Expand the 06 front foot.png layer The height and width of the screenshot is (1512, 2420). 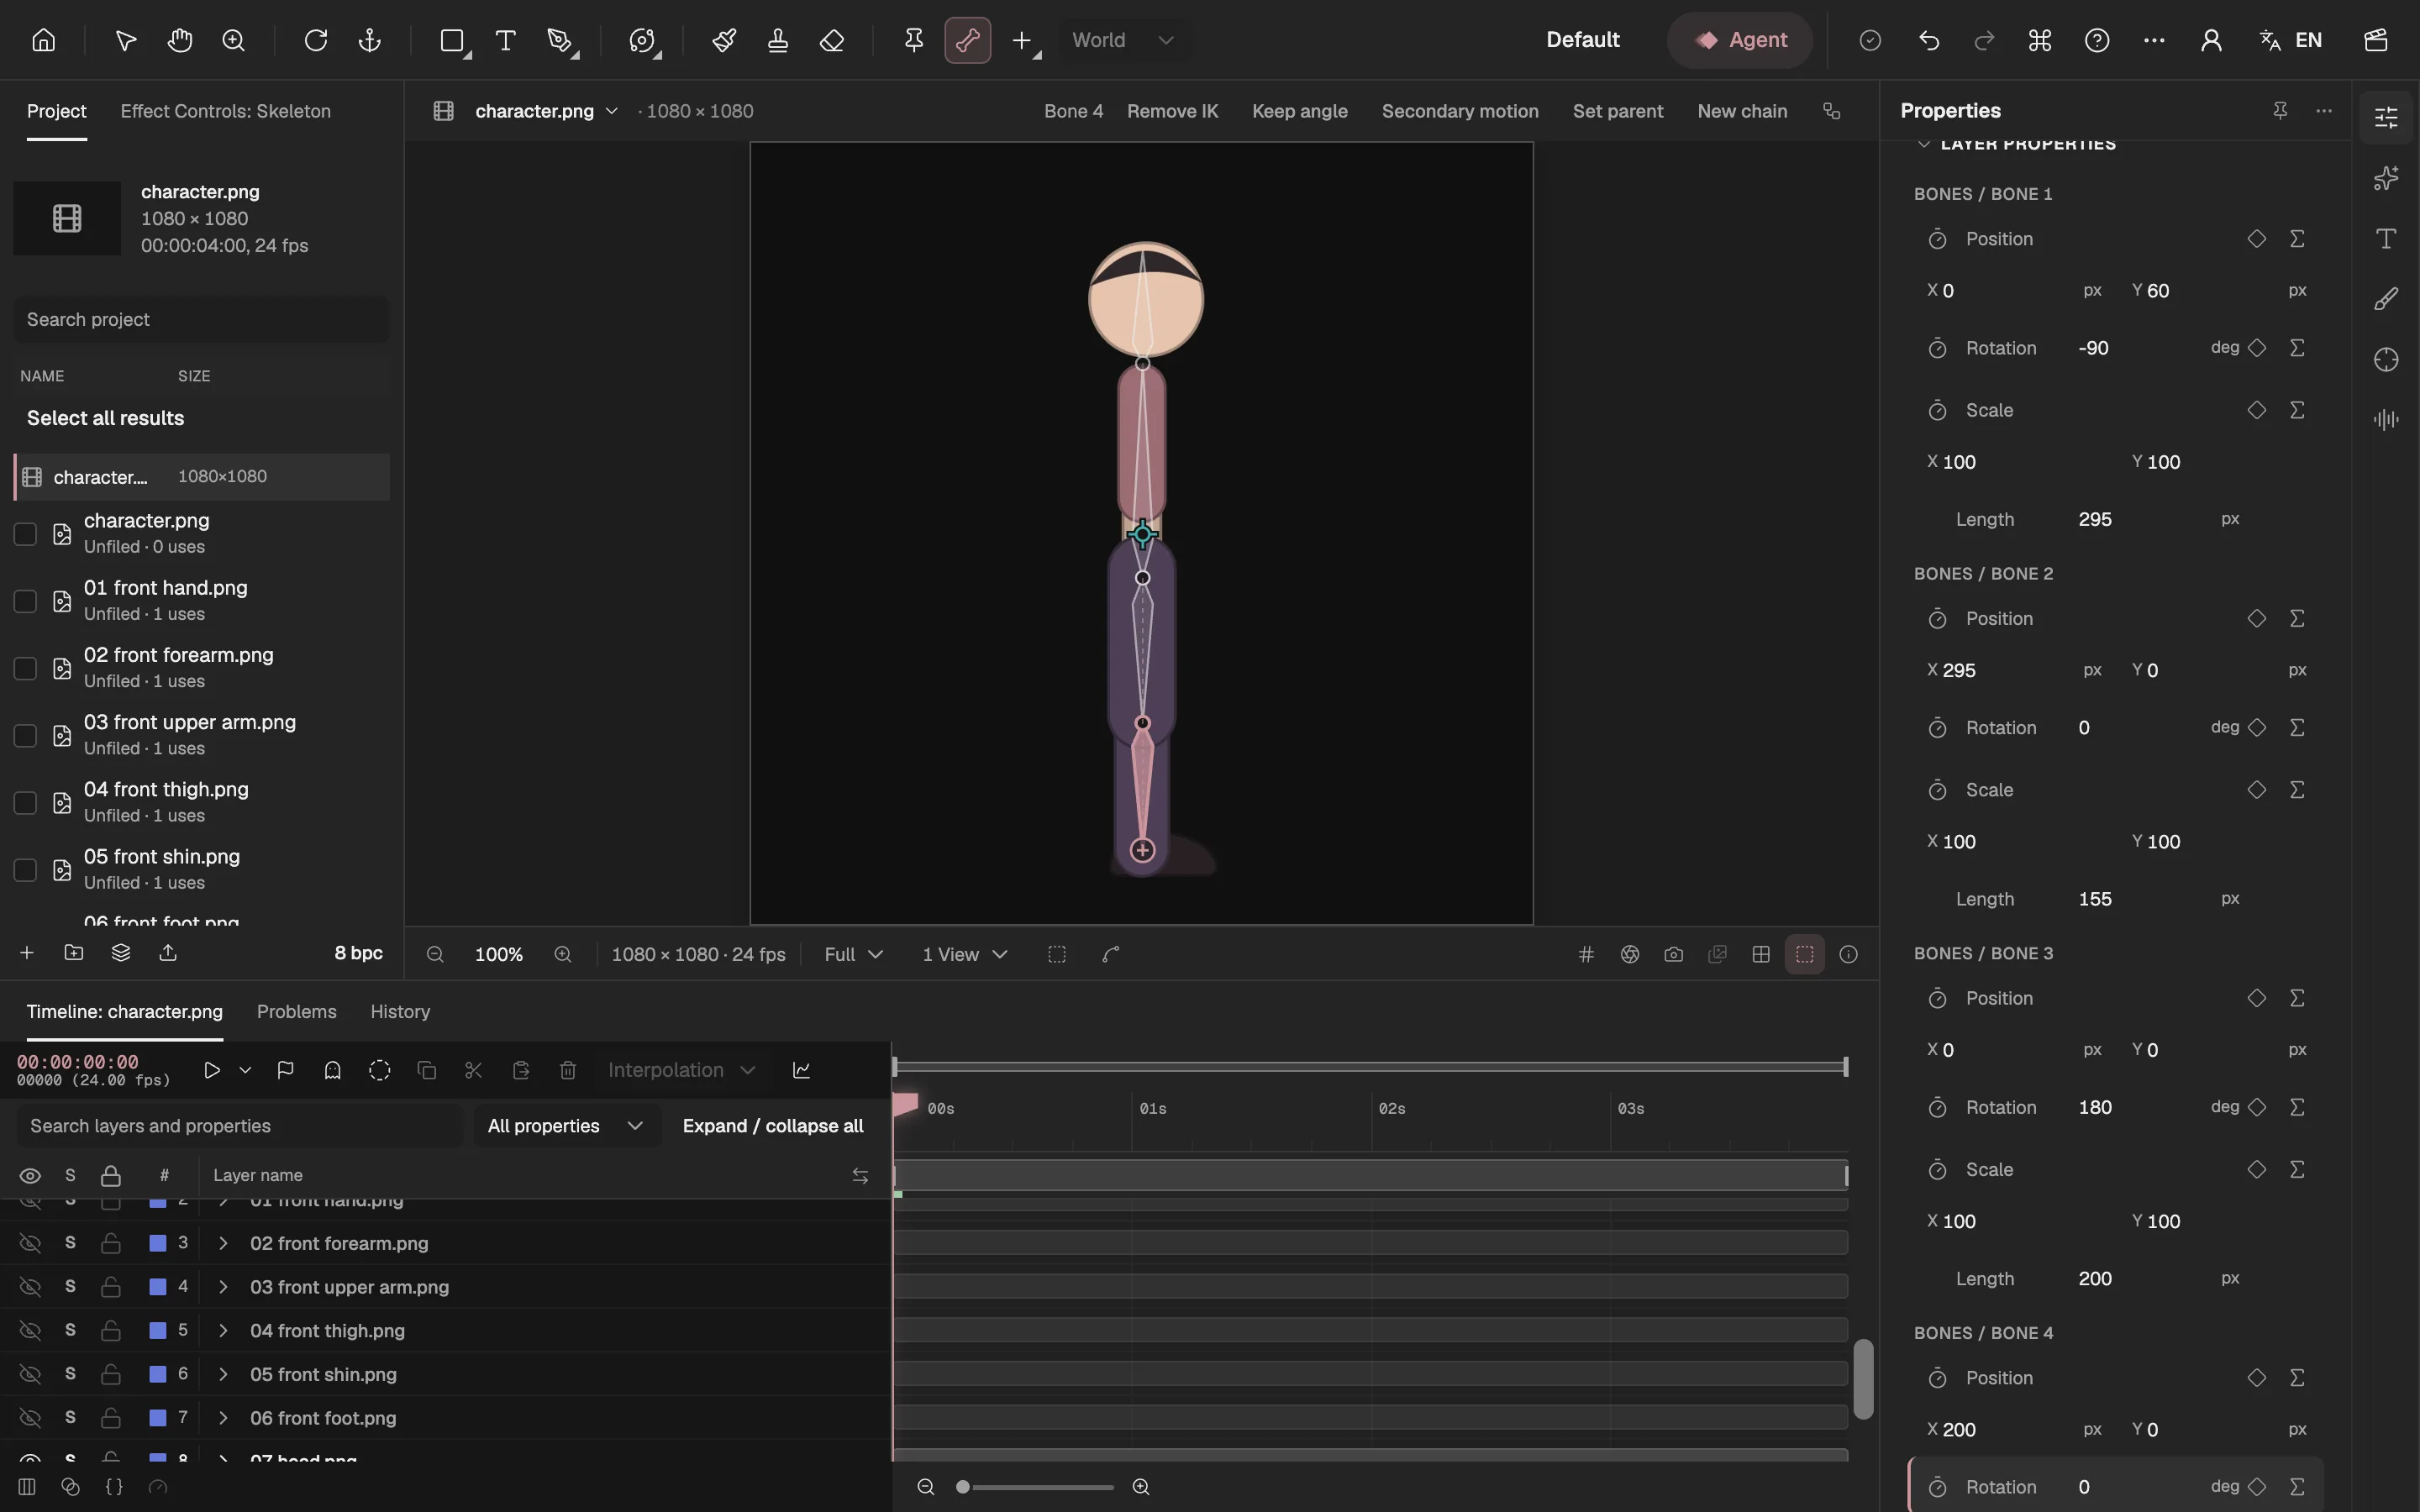tap(223, 1417)
